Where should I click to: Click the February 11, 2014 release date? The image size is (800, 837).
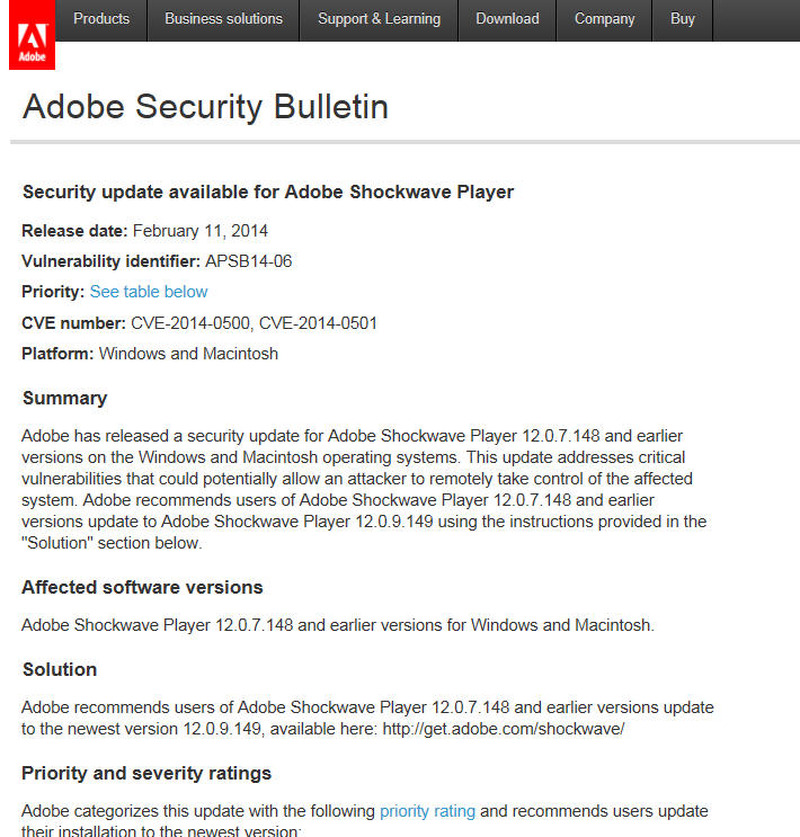(x=200, y=231)
